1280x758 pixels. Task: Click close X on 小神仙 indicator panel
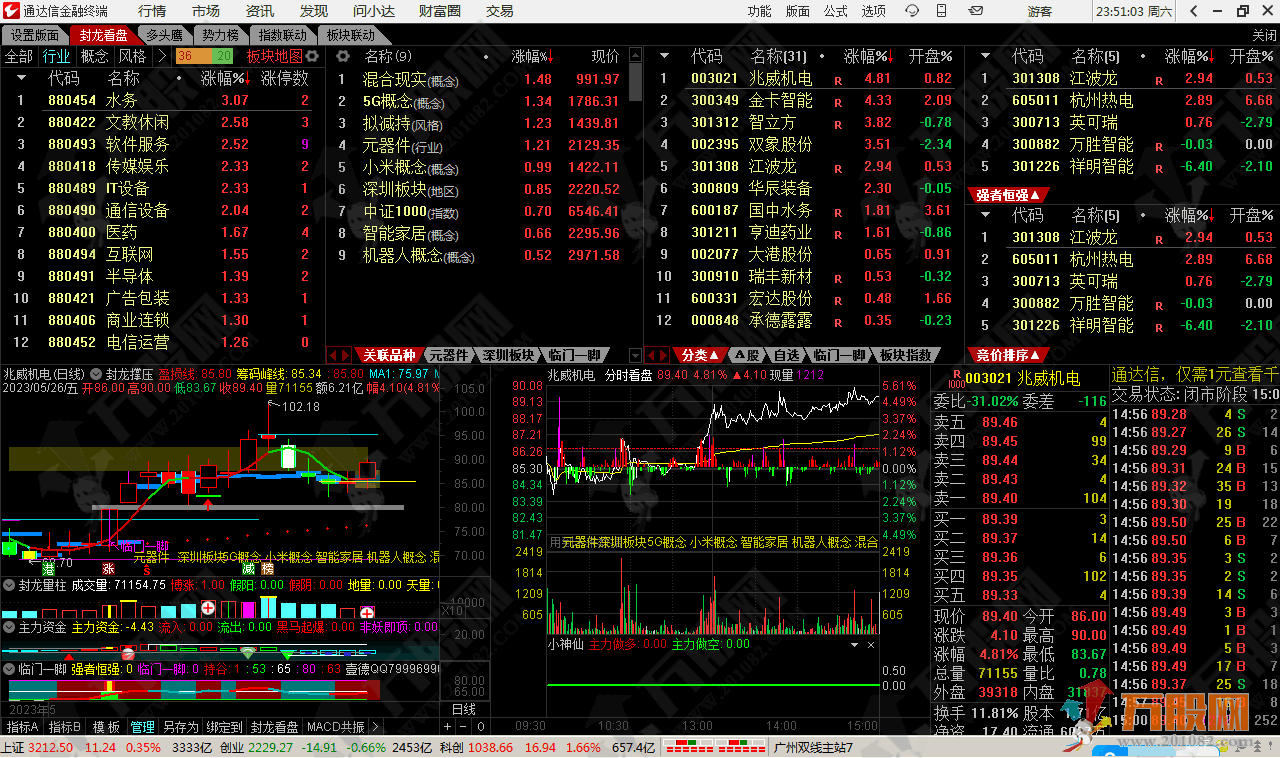(x=870, y=645)
